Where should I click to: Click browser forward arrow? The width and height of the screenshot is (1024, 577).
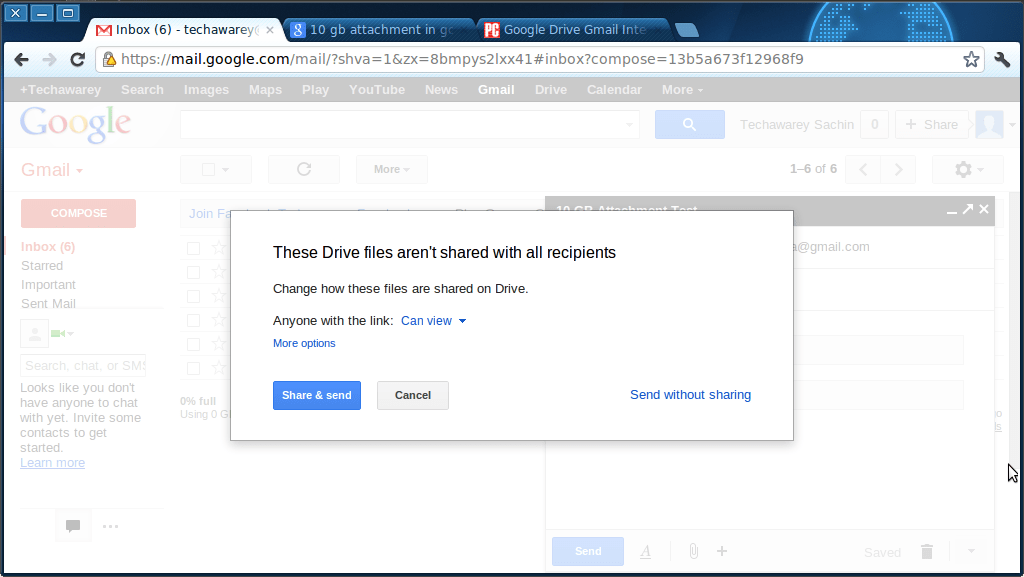pyautogui.click(x=50, y=59)
